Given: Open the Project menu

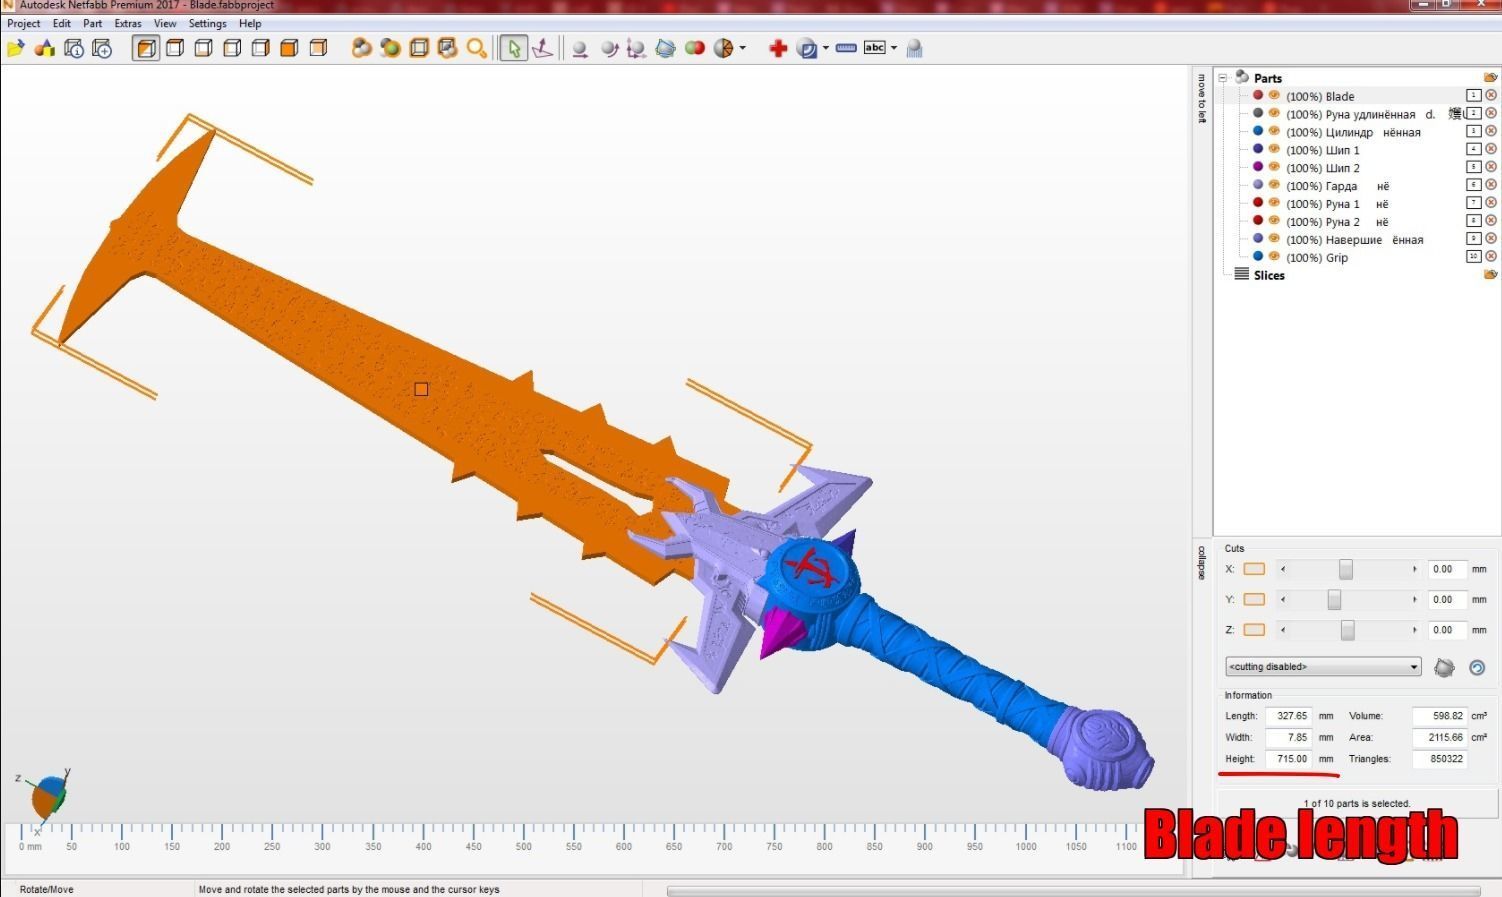Looking at the screenshot, I should pos(24,23).
